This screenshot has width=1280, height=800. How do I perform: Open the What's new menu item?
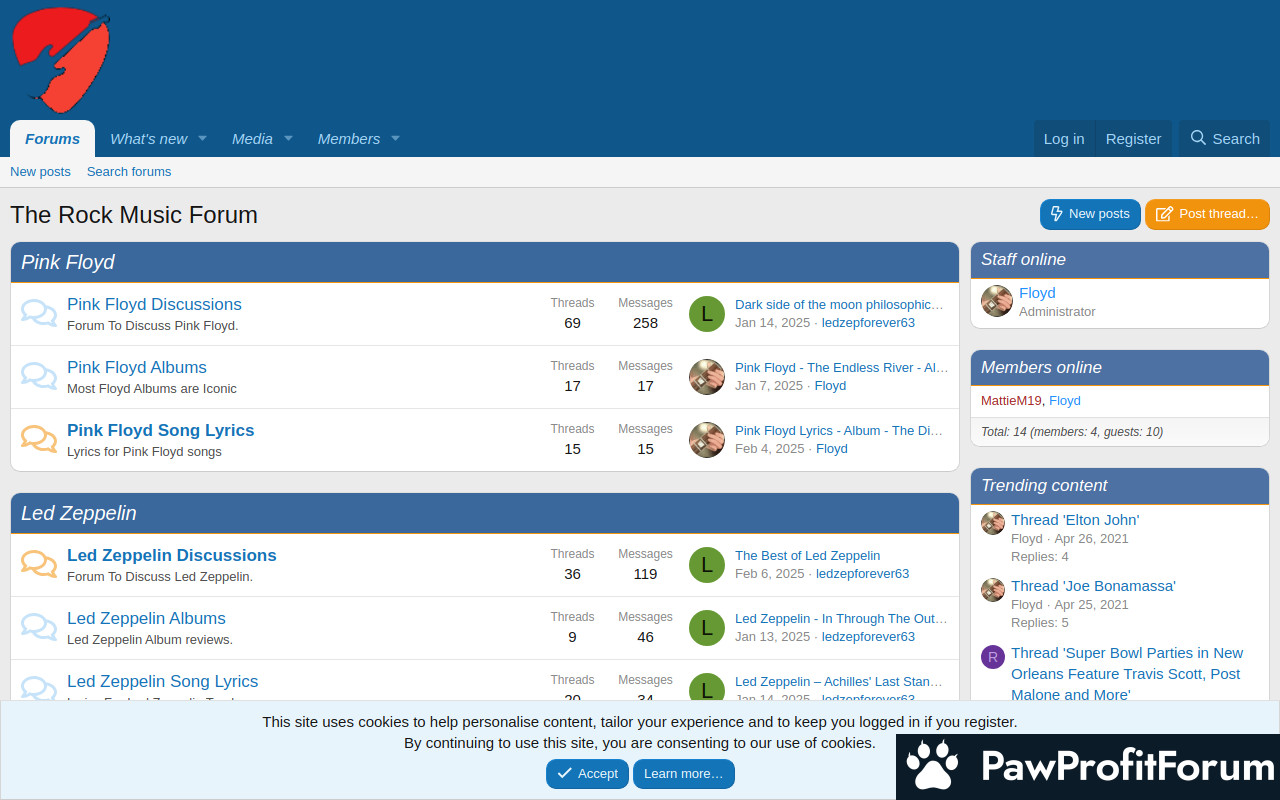pos(148,139)
